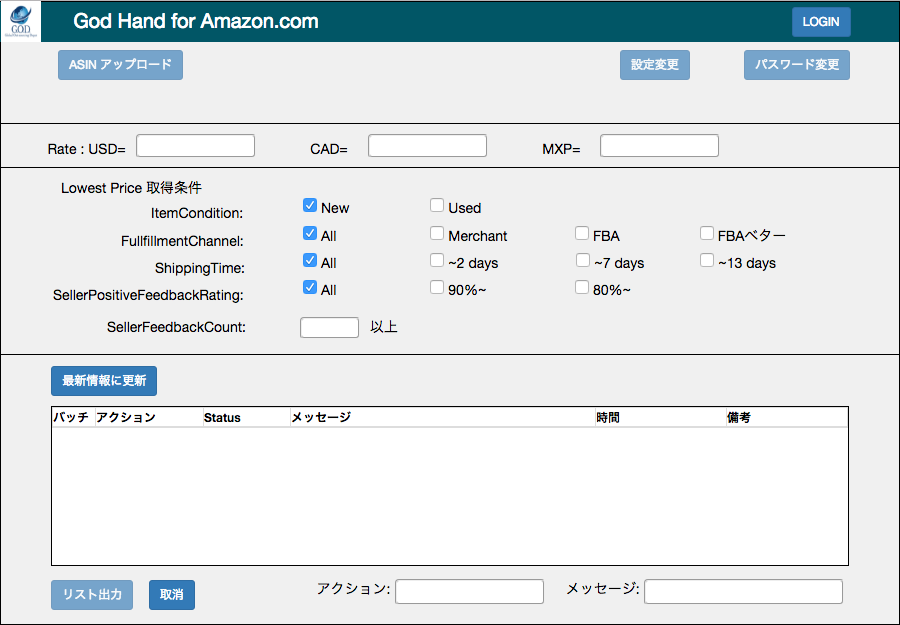Uncheck All for SellerPositiveFeedbackRating

point(310,287)
